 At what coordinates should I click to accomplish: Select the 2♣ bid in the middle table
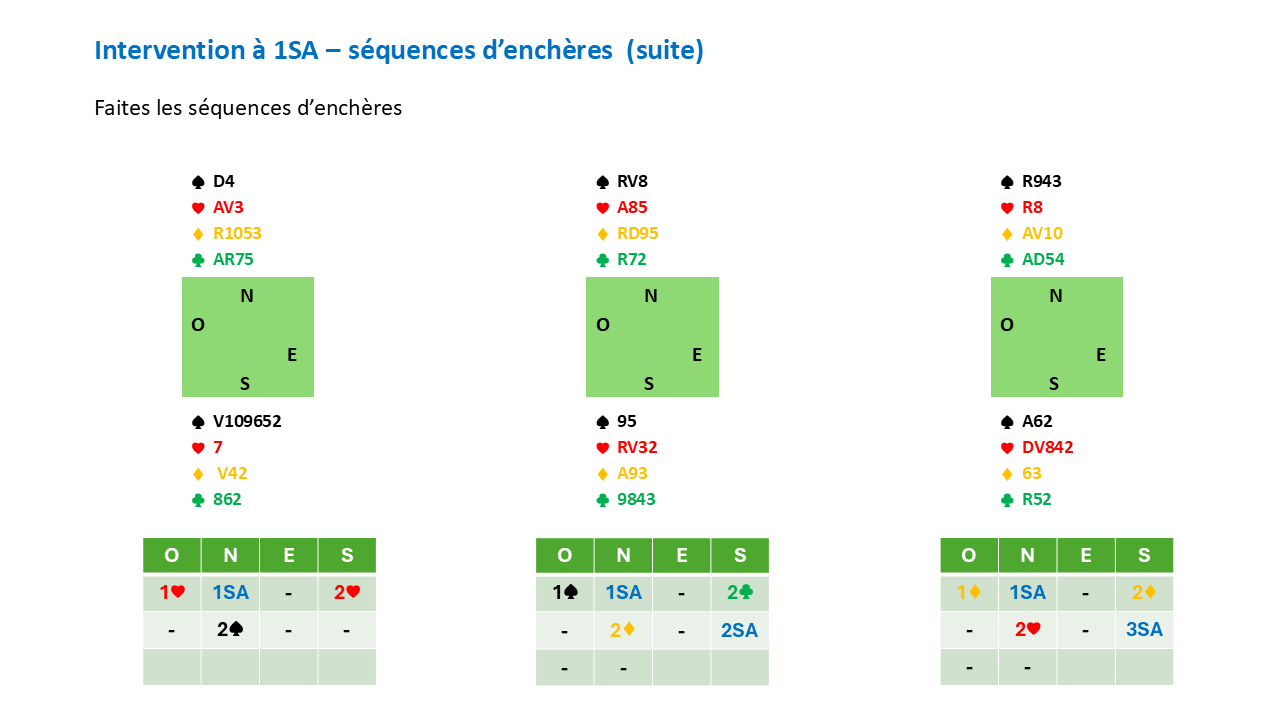coord(739,592)
